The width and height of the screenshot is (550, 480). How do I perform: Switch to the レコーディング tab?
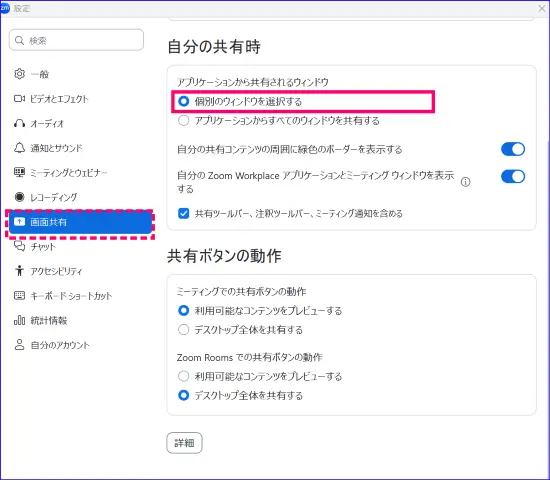[80, 197]
